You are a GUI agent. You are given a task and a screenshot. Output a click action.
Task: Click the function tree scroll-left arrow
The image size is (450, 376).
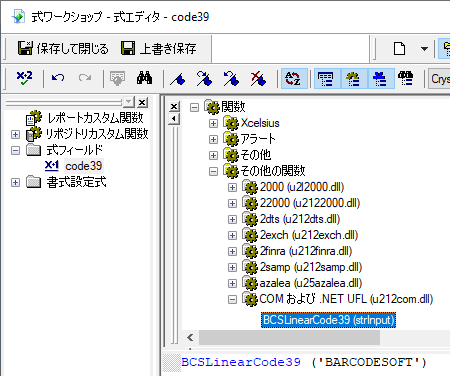[x=190, y=337]
